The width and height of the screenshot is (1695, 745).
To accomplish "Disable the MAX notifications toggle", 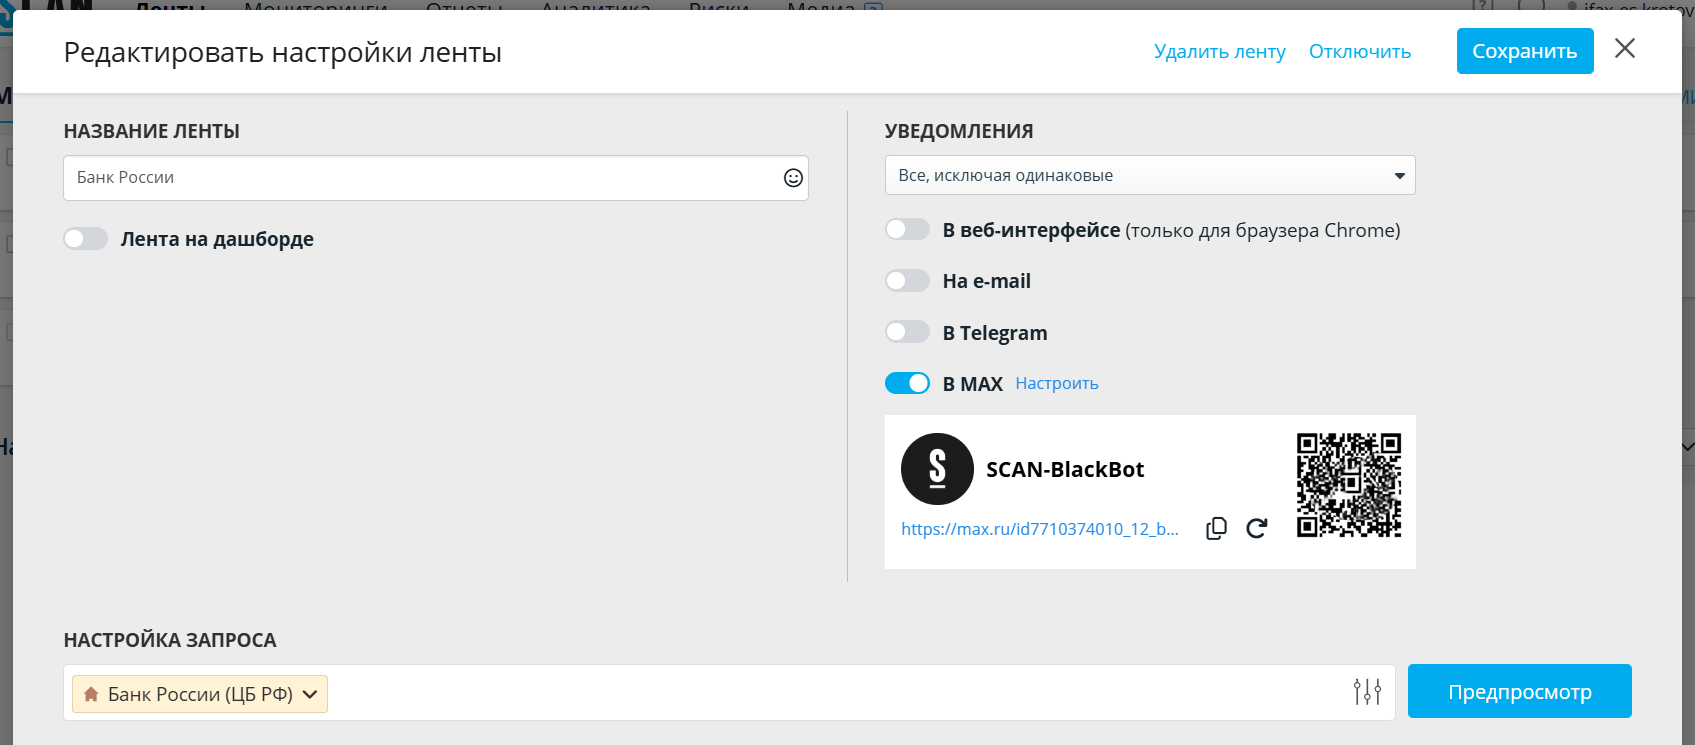I will tap(907, 383).
